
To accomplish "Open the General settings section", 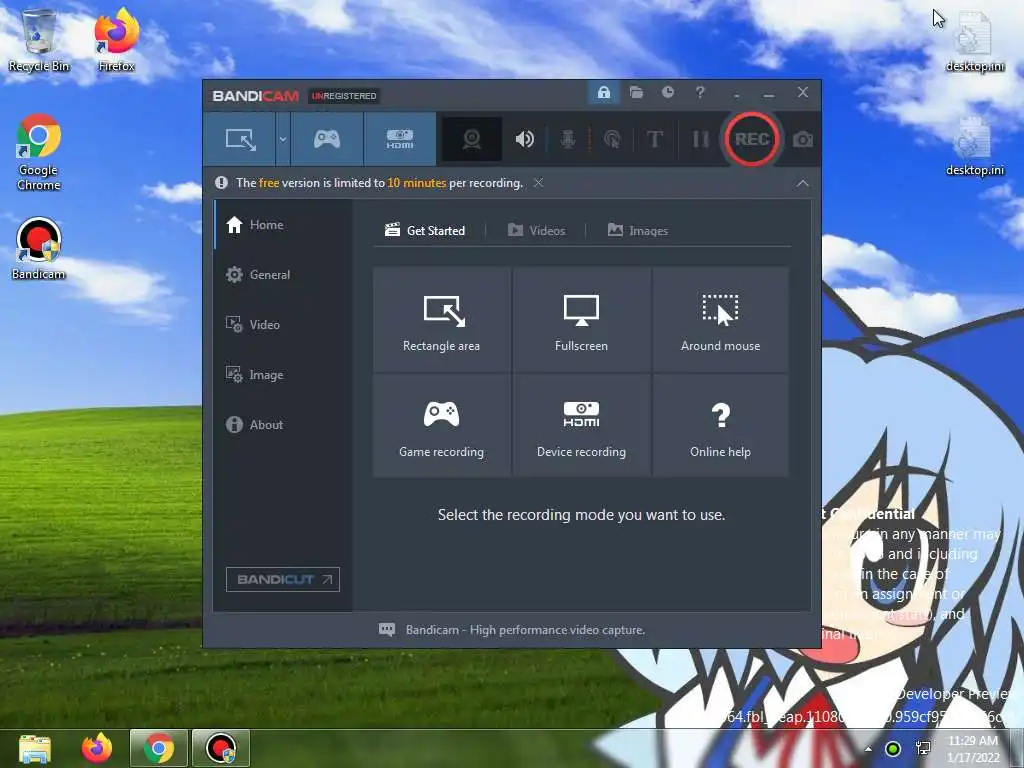I will [x=284, y=275].
